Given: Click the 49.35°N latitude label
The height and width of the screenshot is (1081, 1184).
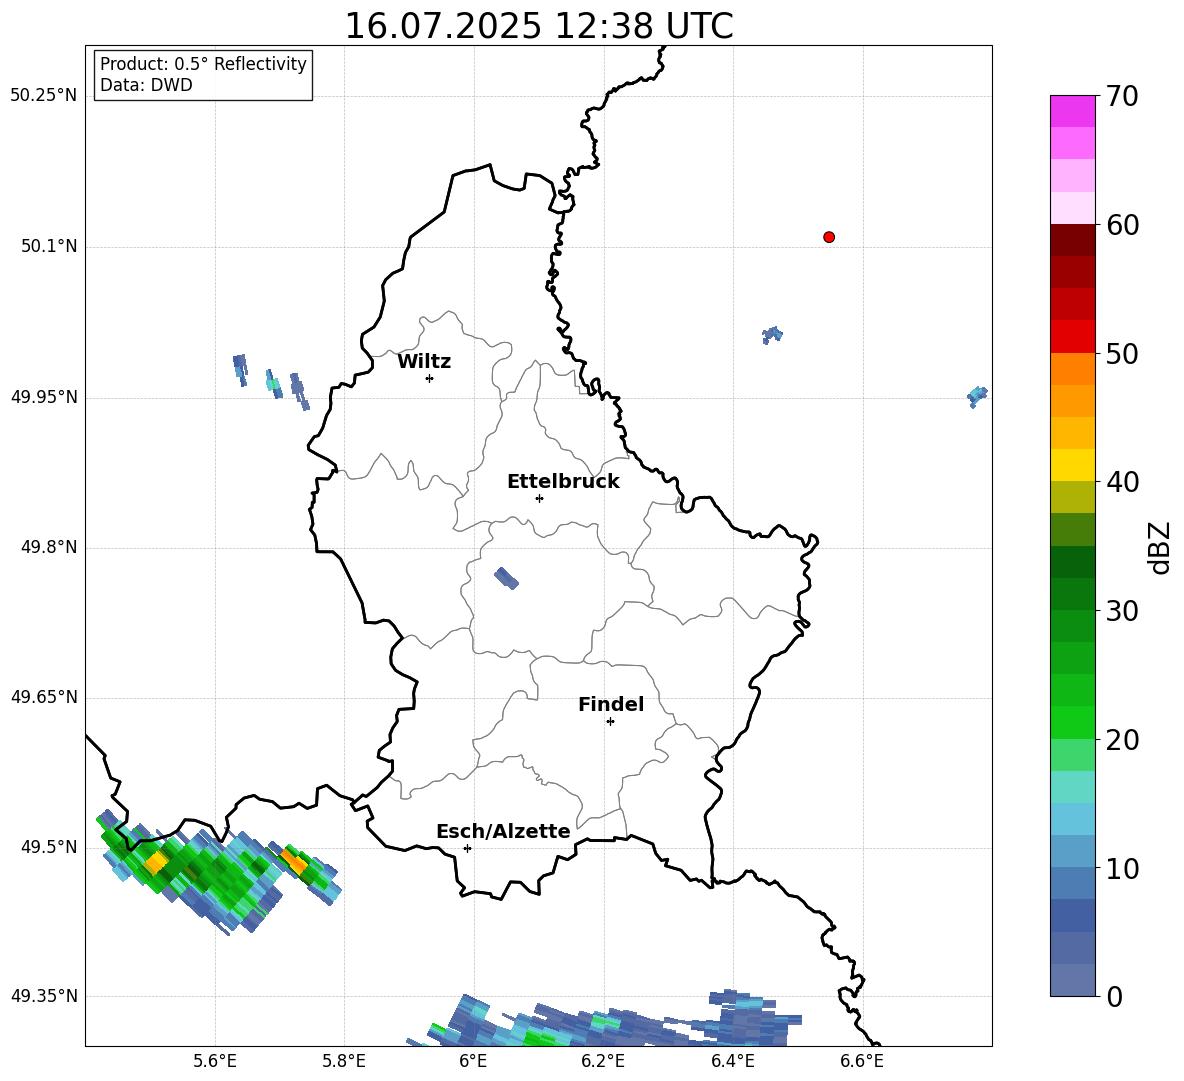Looking at the screenshot, I should [44, 996].
